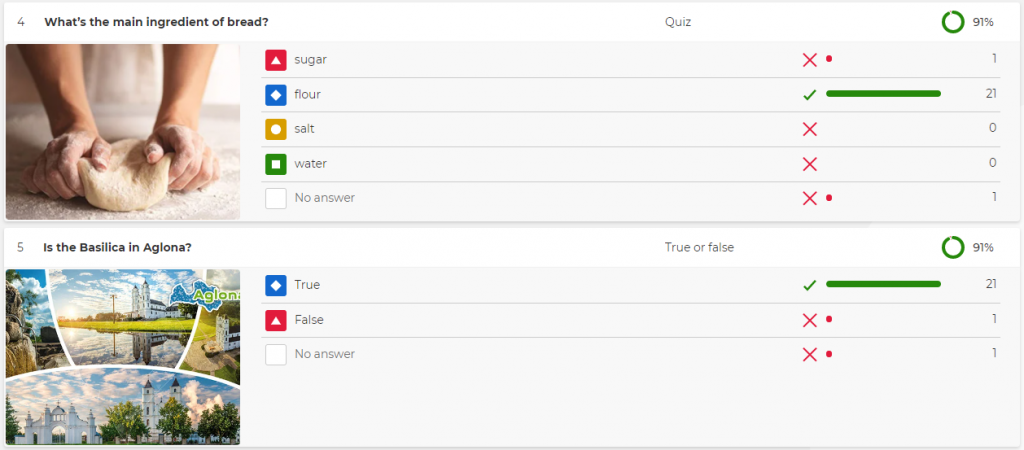Screen dimensions: 1024x450
Task: Open the Aglona Basilica collage image
Action: (123, 357)
